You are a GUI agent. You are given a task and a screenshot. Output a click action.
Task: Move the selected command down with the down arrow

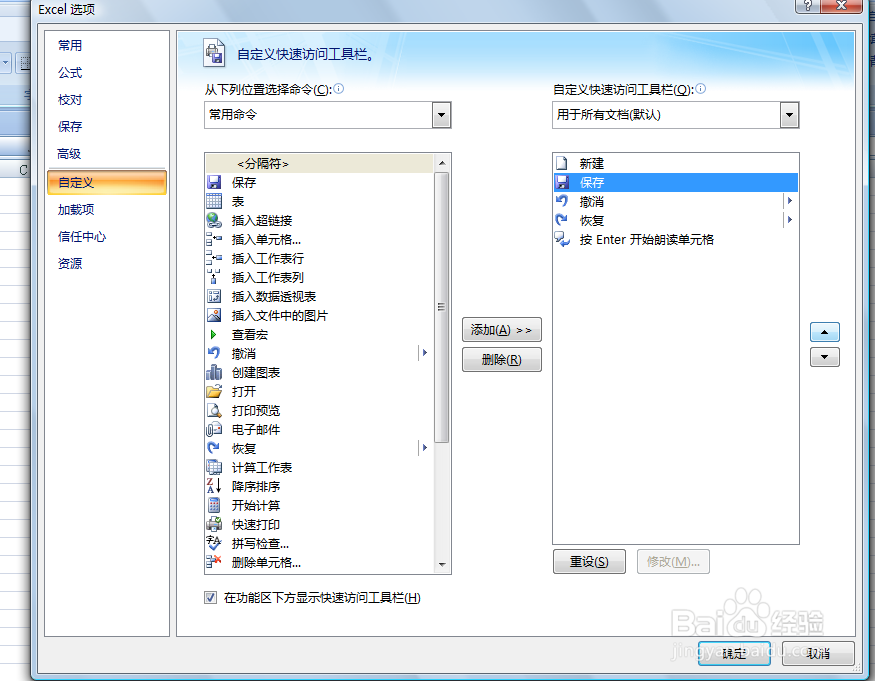click(825, 357)
